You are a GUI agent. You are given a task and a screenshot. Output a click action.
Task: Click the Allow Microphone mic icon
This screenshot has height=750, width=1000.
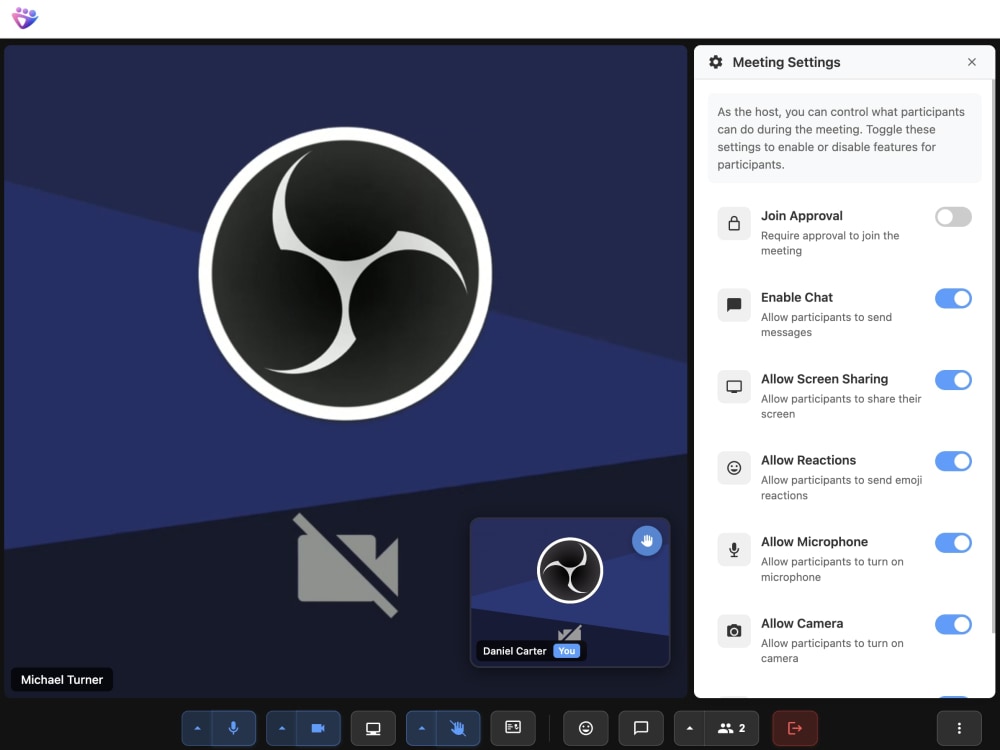point(734,550)
